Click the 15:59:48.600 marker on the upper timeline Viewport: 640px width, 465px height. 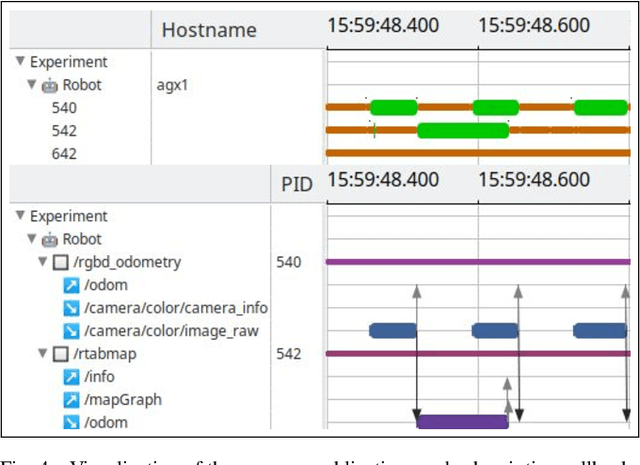point(533,25)
